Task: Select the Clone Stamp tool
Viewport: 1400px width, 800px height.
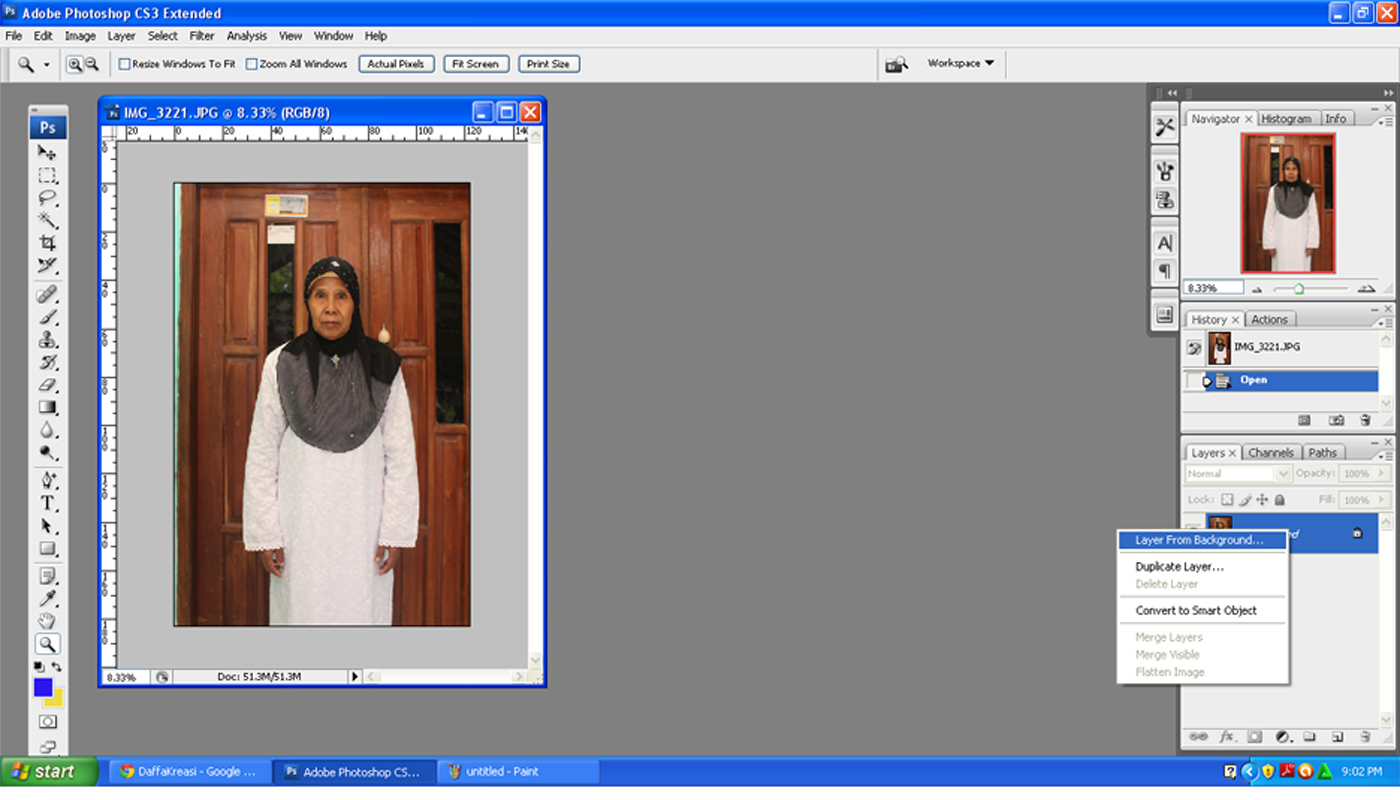Action: (x=47, y=340)
